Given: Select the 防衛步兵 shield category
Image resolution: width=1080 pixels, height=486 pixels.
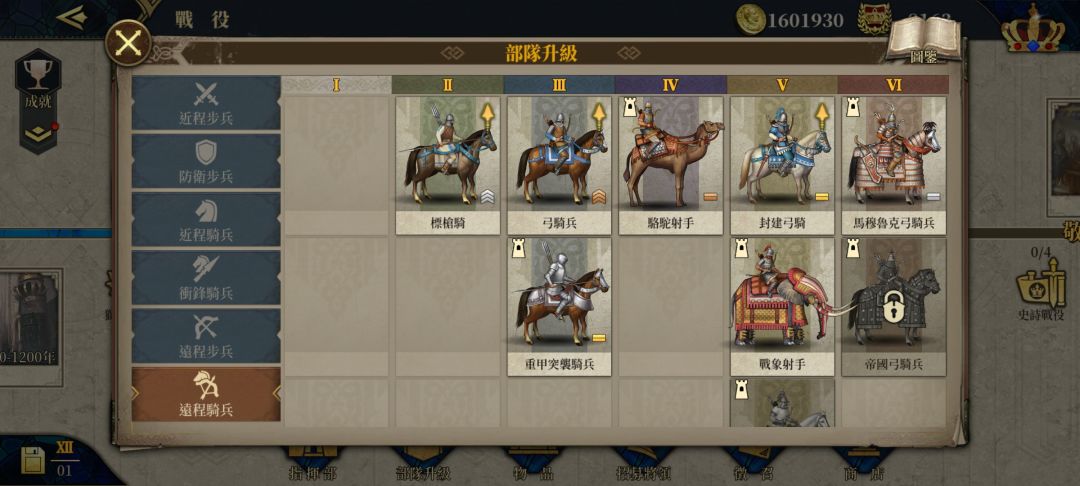Looking at the screenshot, I should pos(206,161).
